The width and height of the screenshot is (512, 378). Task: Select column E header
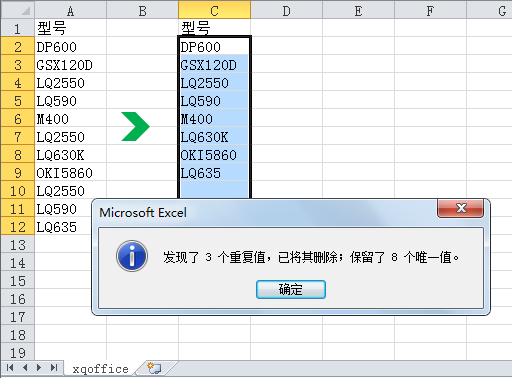[358, 10]
